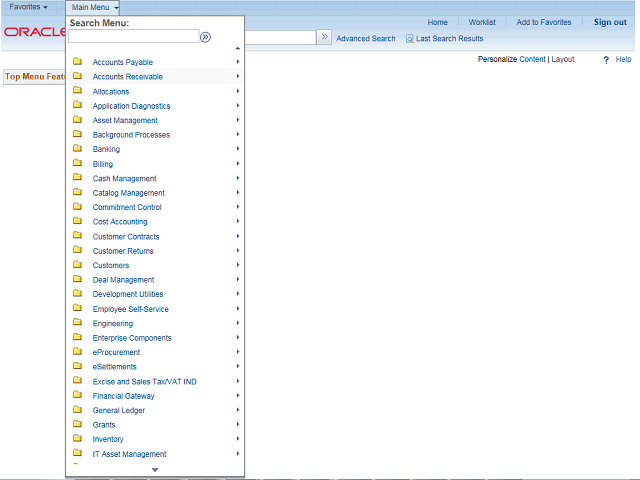Viewport: 640px width, 480px height.
Task: Expand the Enterprise Components submenu arrow
Action: click(x=238, y=337)
